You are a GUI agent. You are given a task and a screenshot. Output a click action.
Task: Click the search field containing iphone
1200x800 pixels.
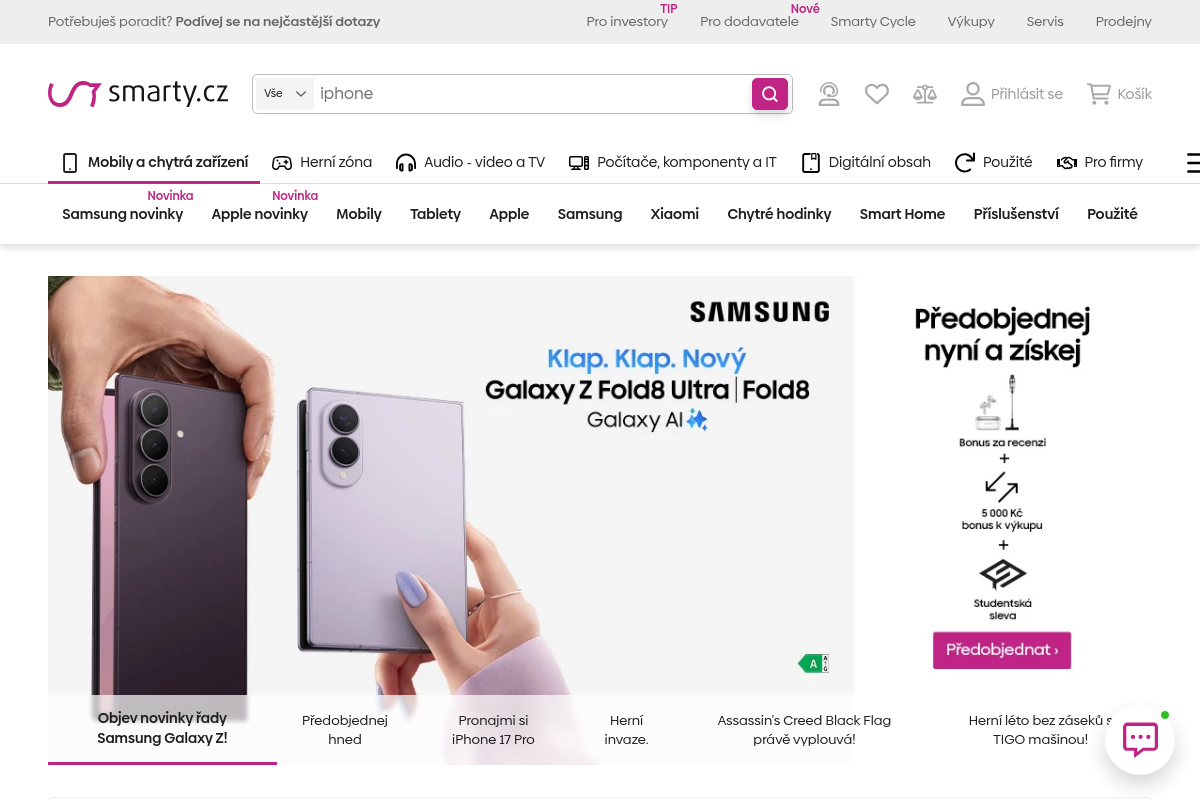(532, 94)
